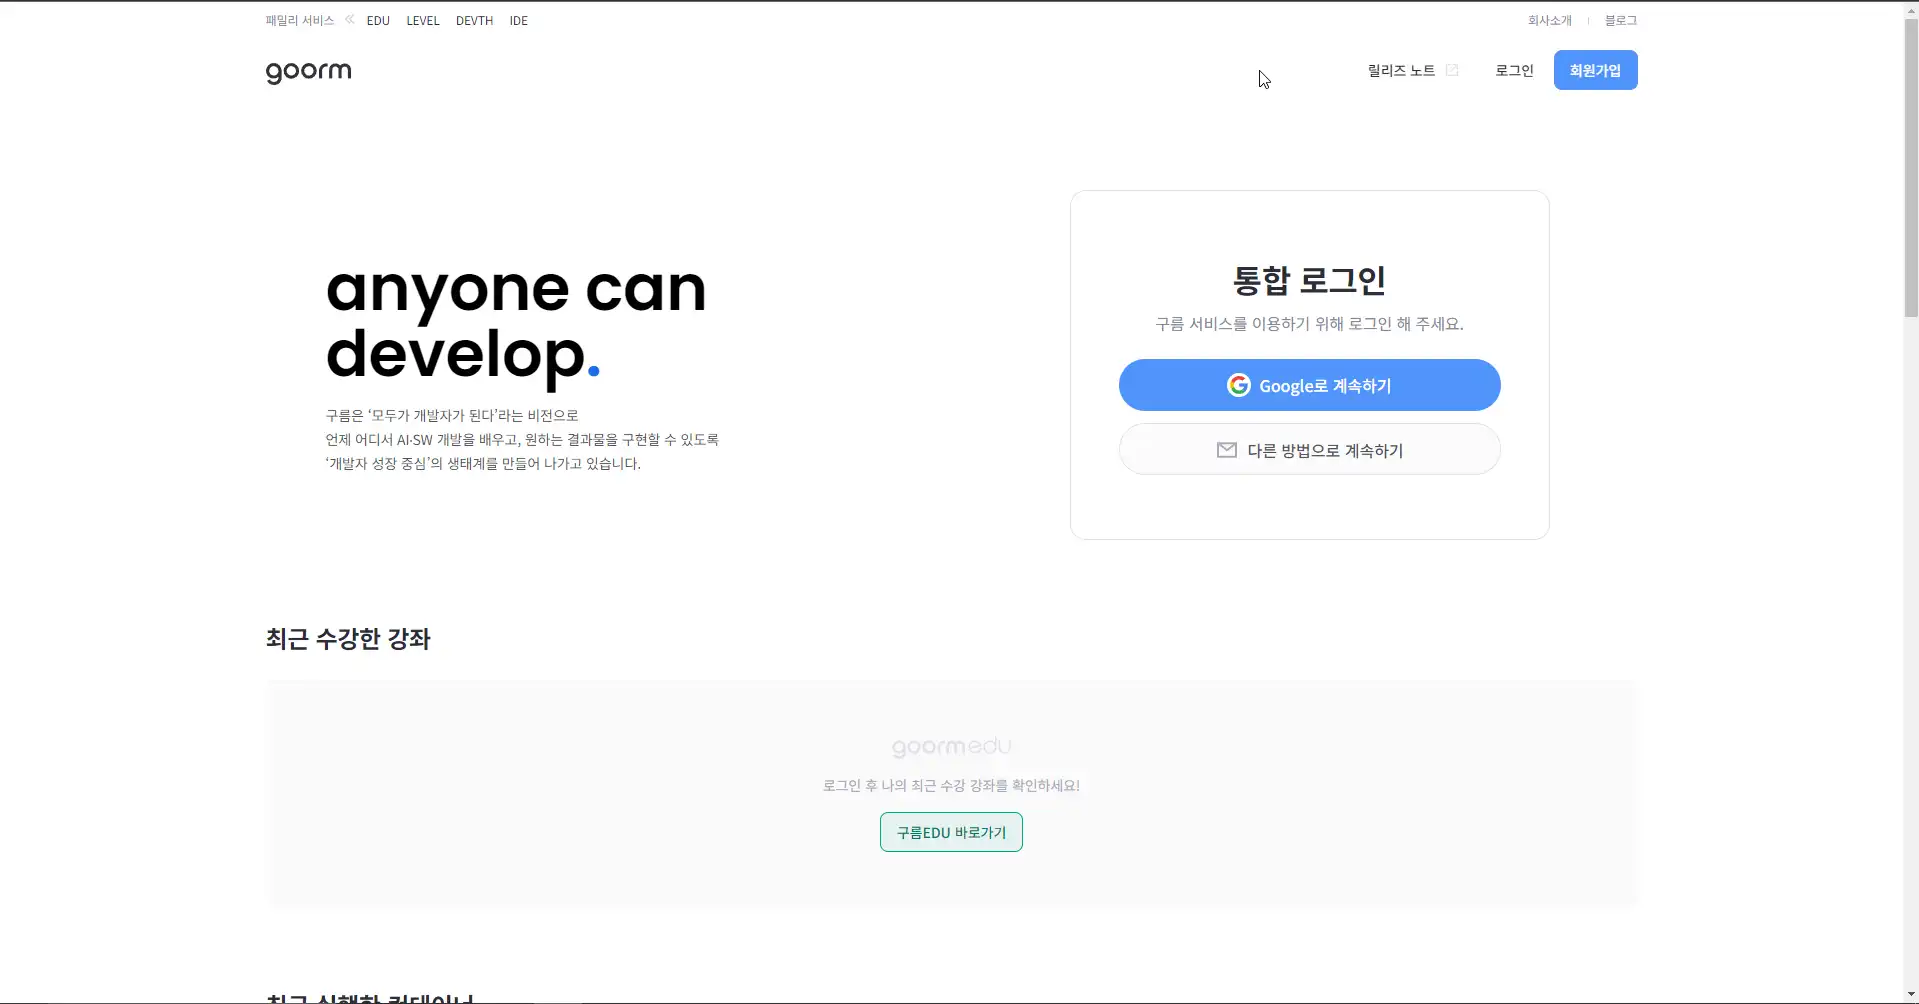The image size is (1919, 1004).
Task: Click text 구름 서비스를 이용하기 위해 로그인 해 주세요.
Action: 1309,324
